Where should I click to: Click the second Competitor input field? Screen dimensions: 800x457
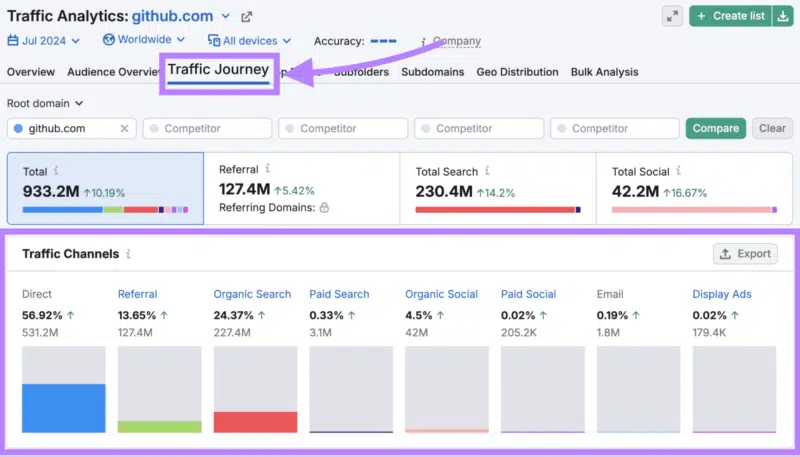tap(343, 129)
